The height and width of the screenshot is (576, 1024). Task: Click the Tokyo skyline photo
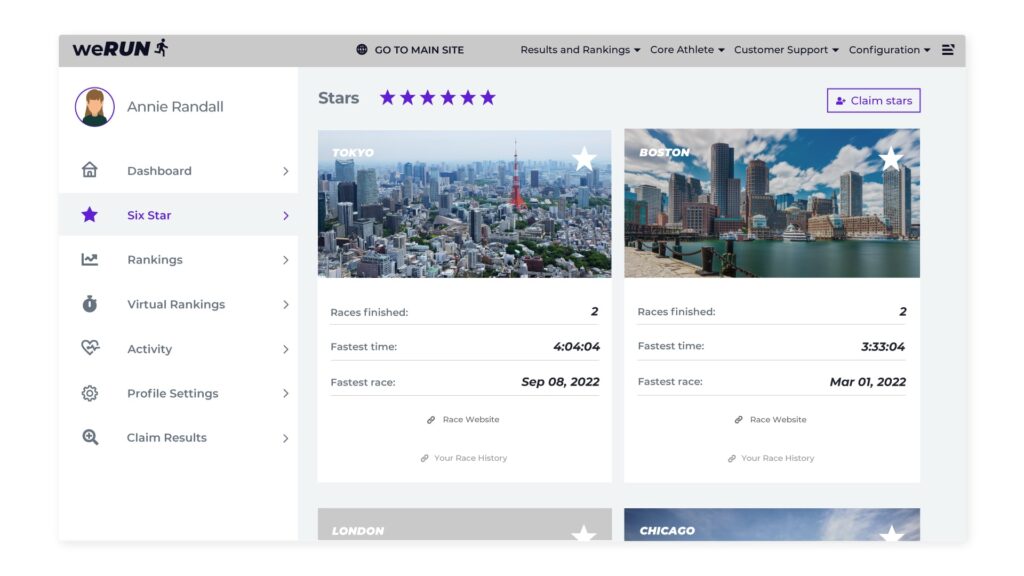tap(464, 204)
